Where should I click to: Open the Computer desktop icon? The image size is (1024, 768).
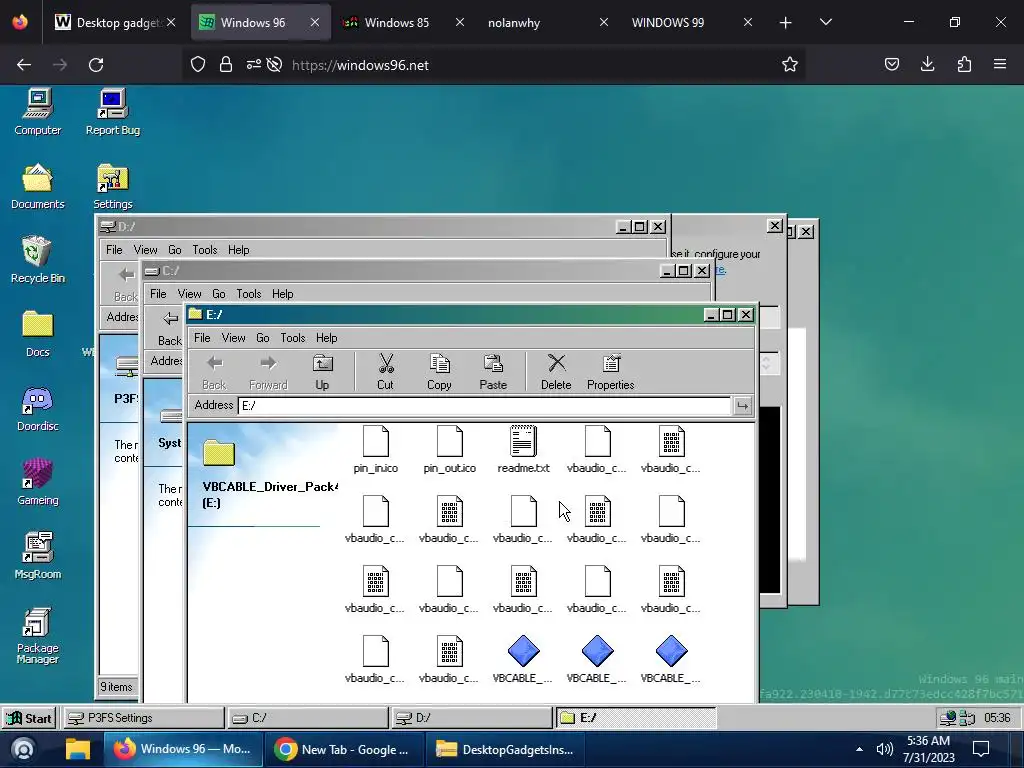pyautogui.click(x=38, y=112)
